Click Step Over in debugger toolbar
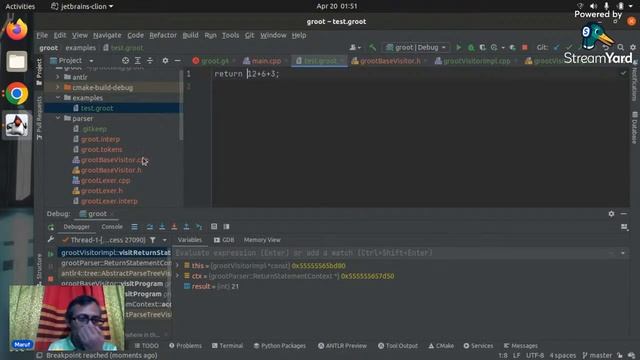 (150, 227)
